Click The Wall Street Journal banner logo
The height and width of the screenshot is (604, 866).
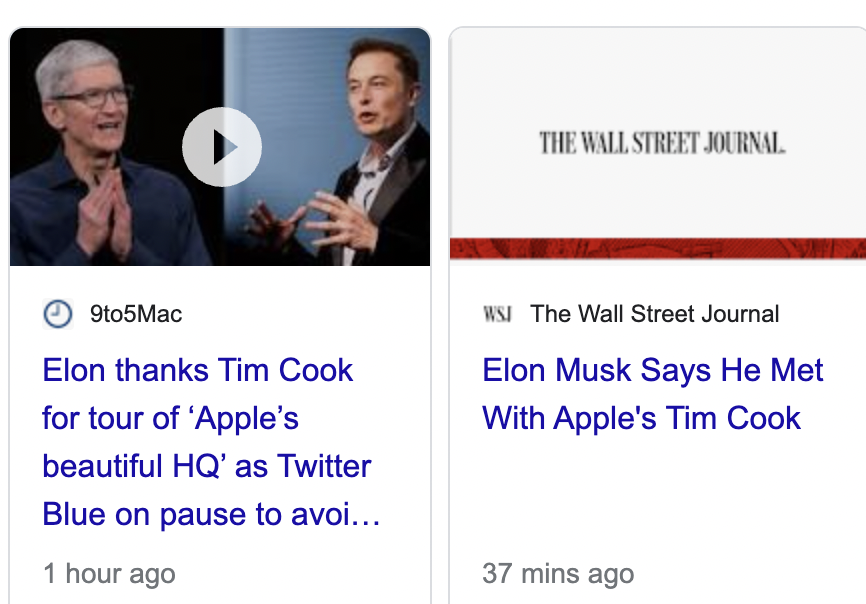[x=662, y=142]
